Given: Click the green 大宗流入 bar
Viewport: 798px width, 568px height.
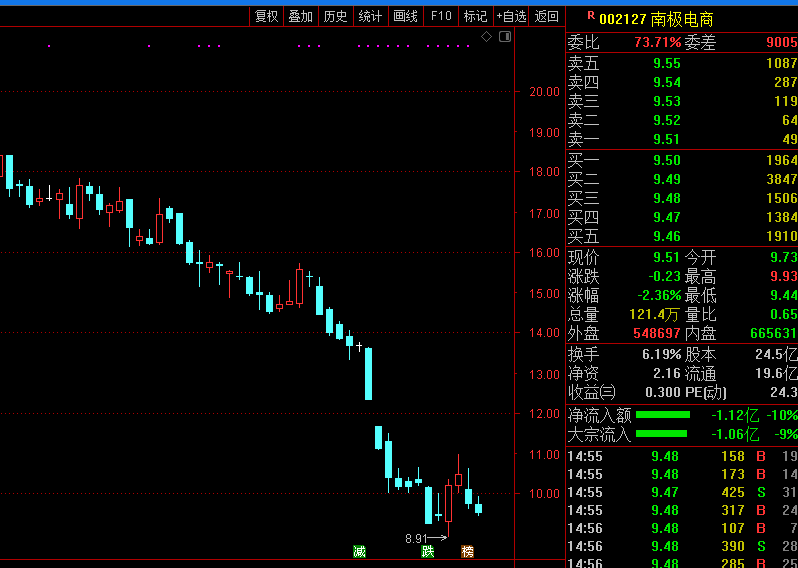Looking at the screenshot, I should (662, 434).
